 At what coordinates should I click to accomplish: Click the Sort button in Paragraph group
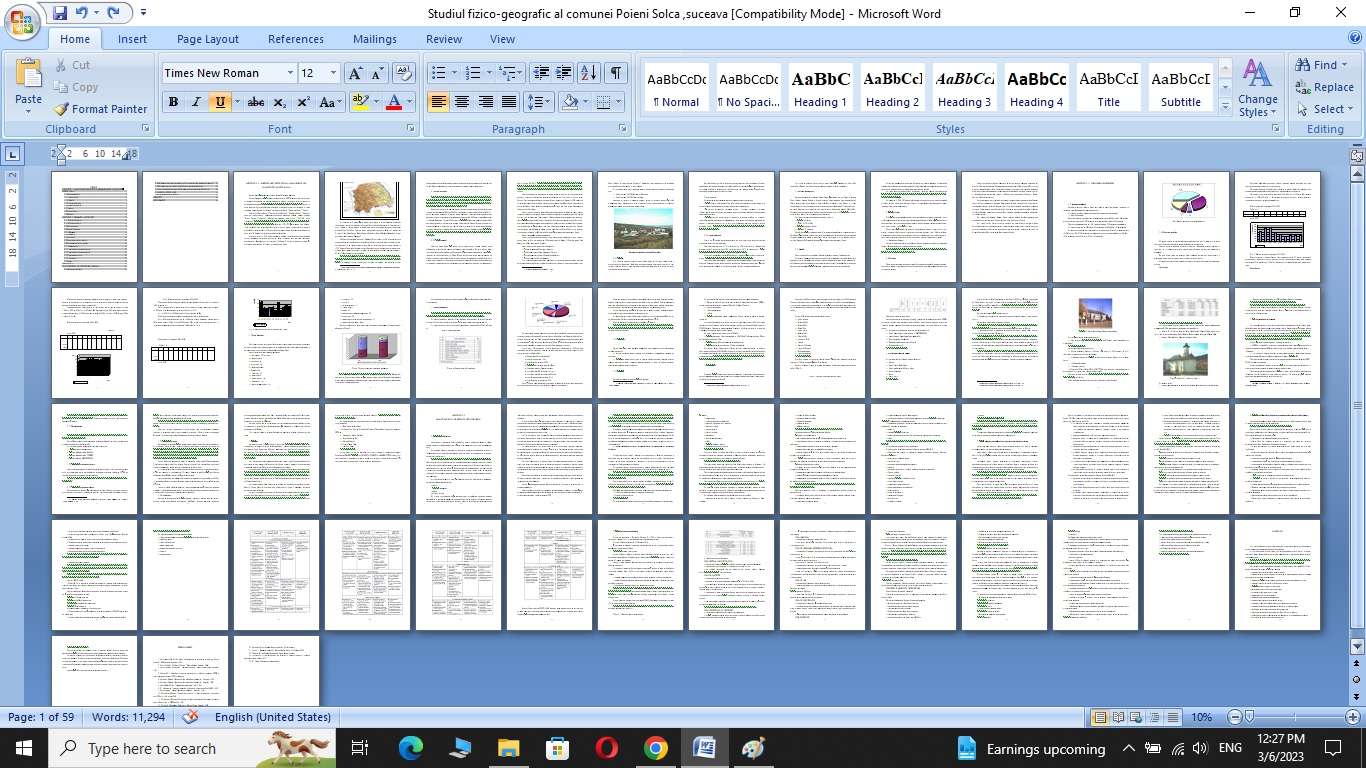click(x=589, y=73)
